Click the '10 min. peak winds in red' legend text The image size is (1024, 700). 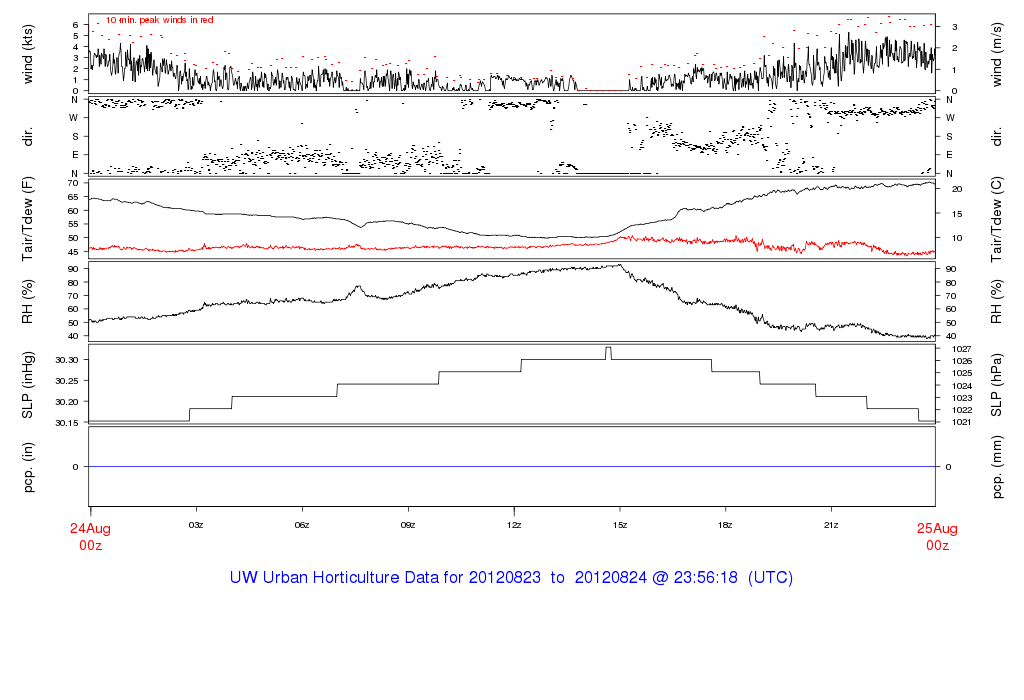[160, 20]
